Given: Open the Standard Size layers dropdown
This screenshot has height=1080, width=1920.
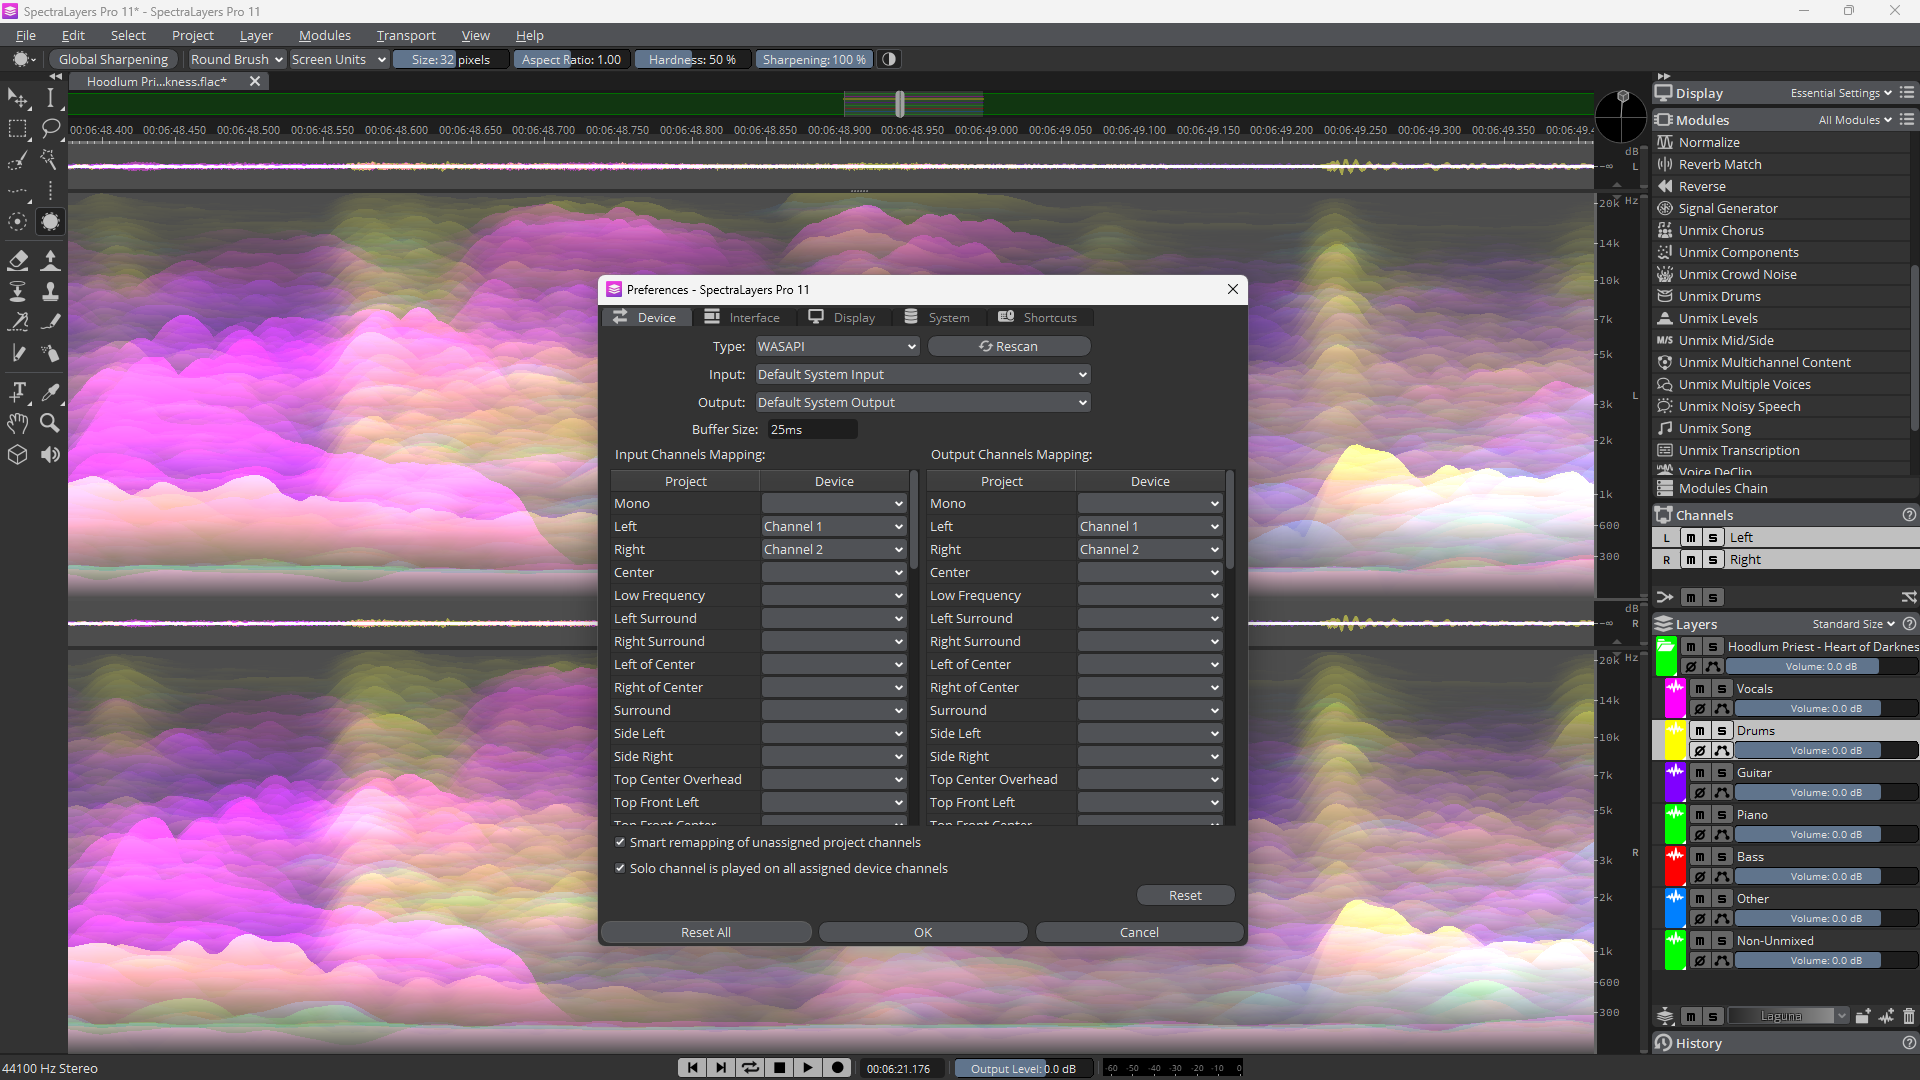Looking at the screenshot, I should click(x=1853, y=624).
